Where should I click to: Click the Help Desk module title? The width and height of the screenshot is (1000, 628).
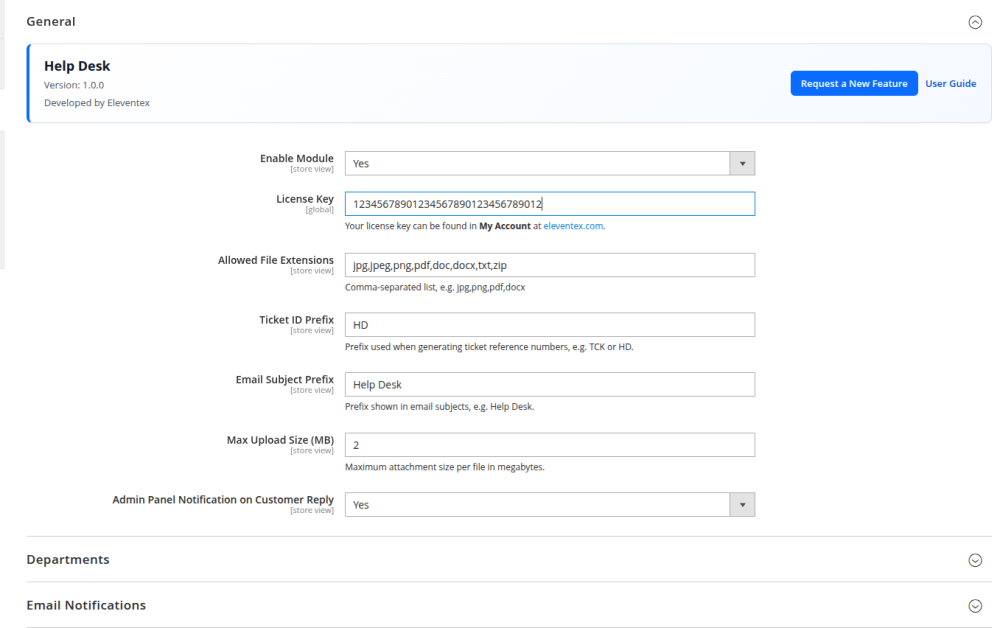[x=77, y=67]
